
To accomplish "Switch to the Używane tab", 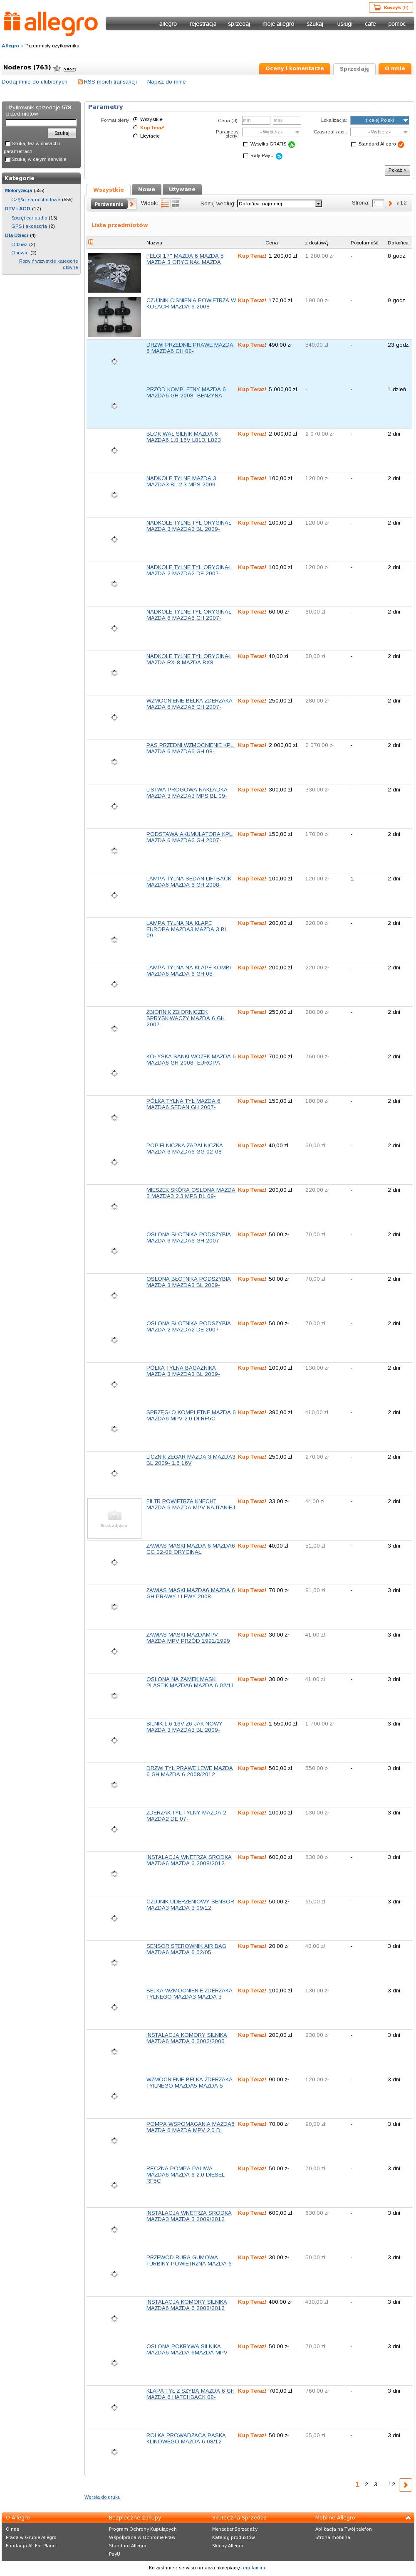I will (182, 189).
